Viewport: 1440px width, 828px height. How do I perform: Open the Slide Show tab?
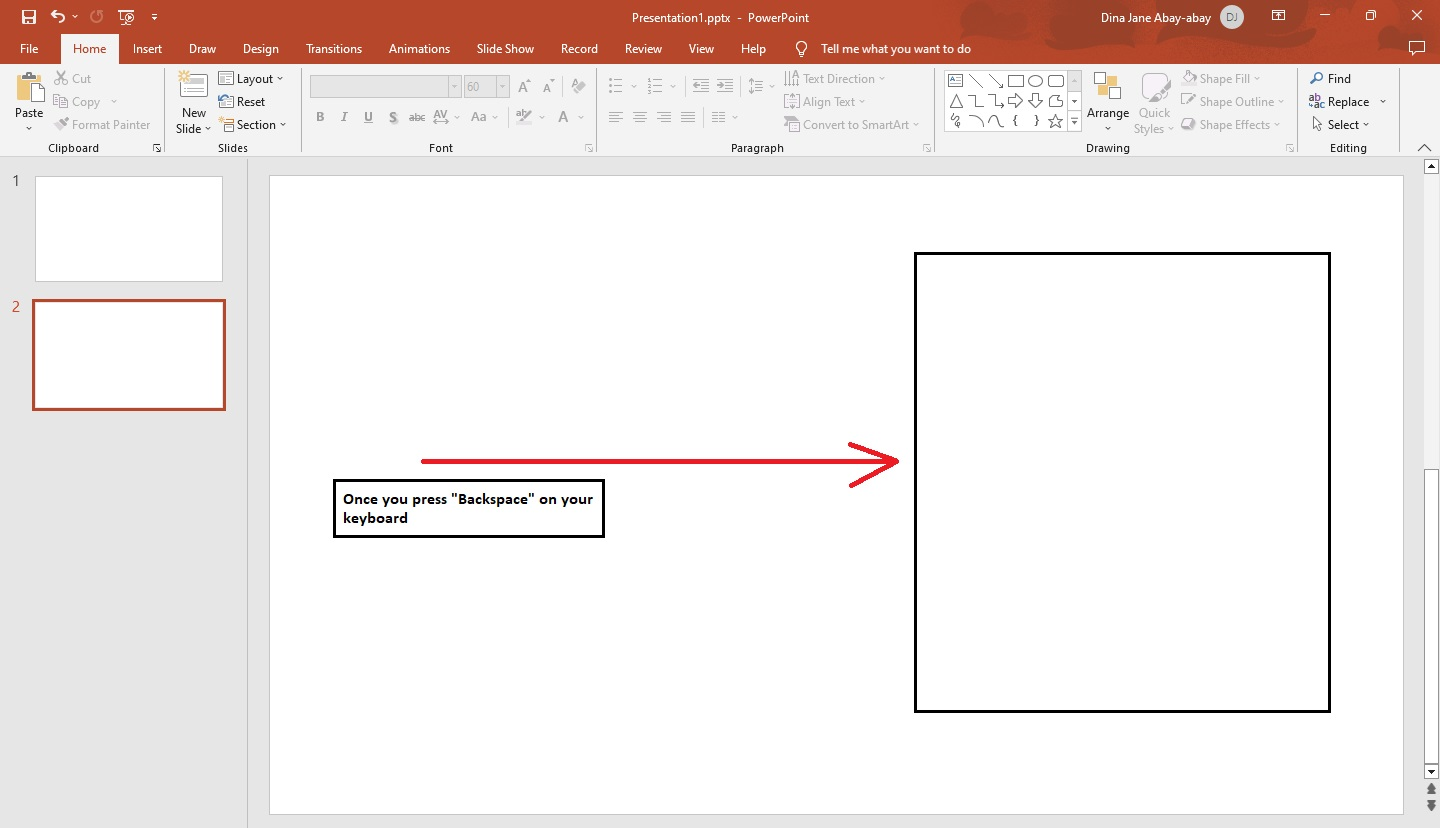pyautogui.click(x=505, y=48)
